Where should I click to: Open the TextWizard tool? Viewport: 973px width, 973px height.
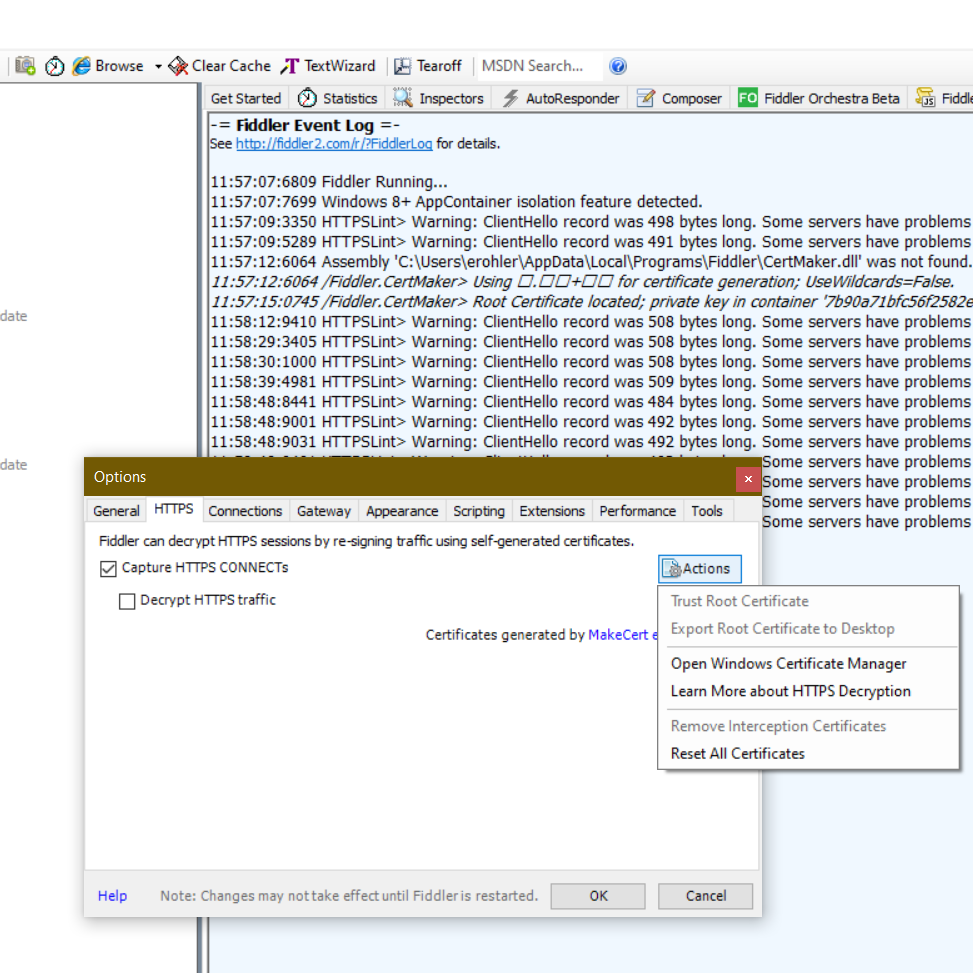tap(328, 66)
